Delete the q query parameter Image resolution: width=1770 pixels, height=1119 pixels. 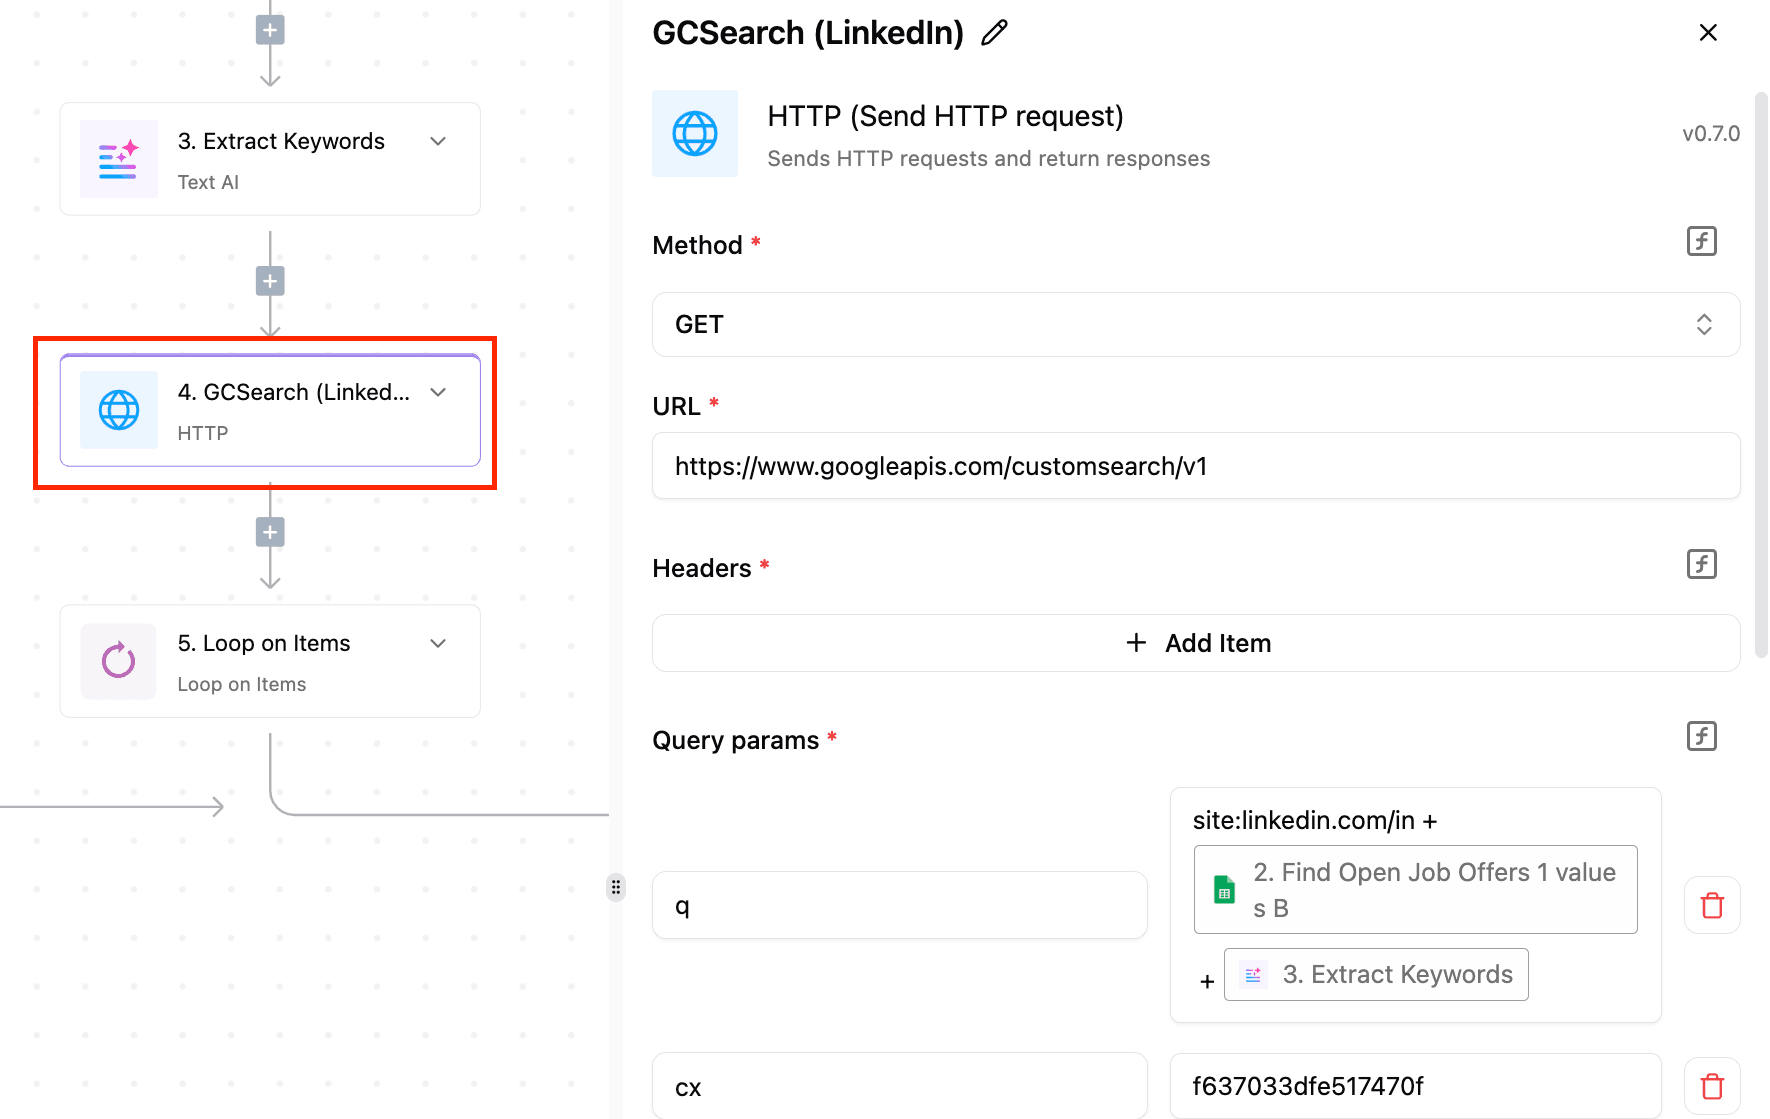point(1712,905)
